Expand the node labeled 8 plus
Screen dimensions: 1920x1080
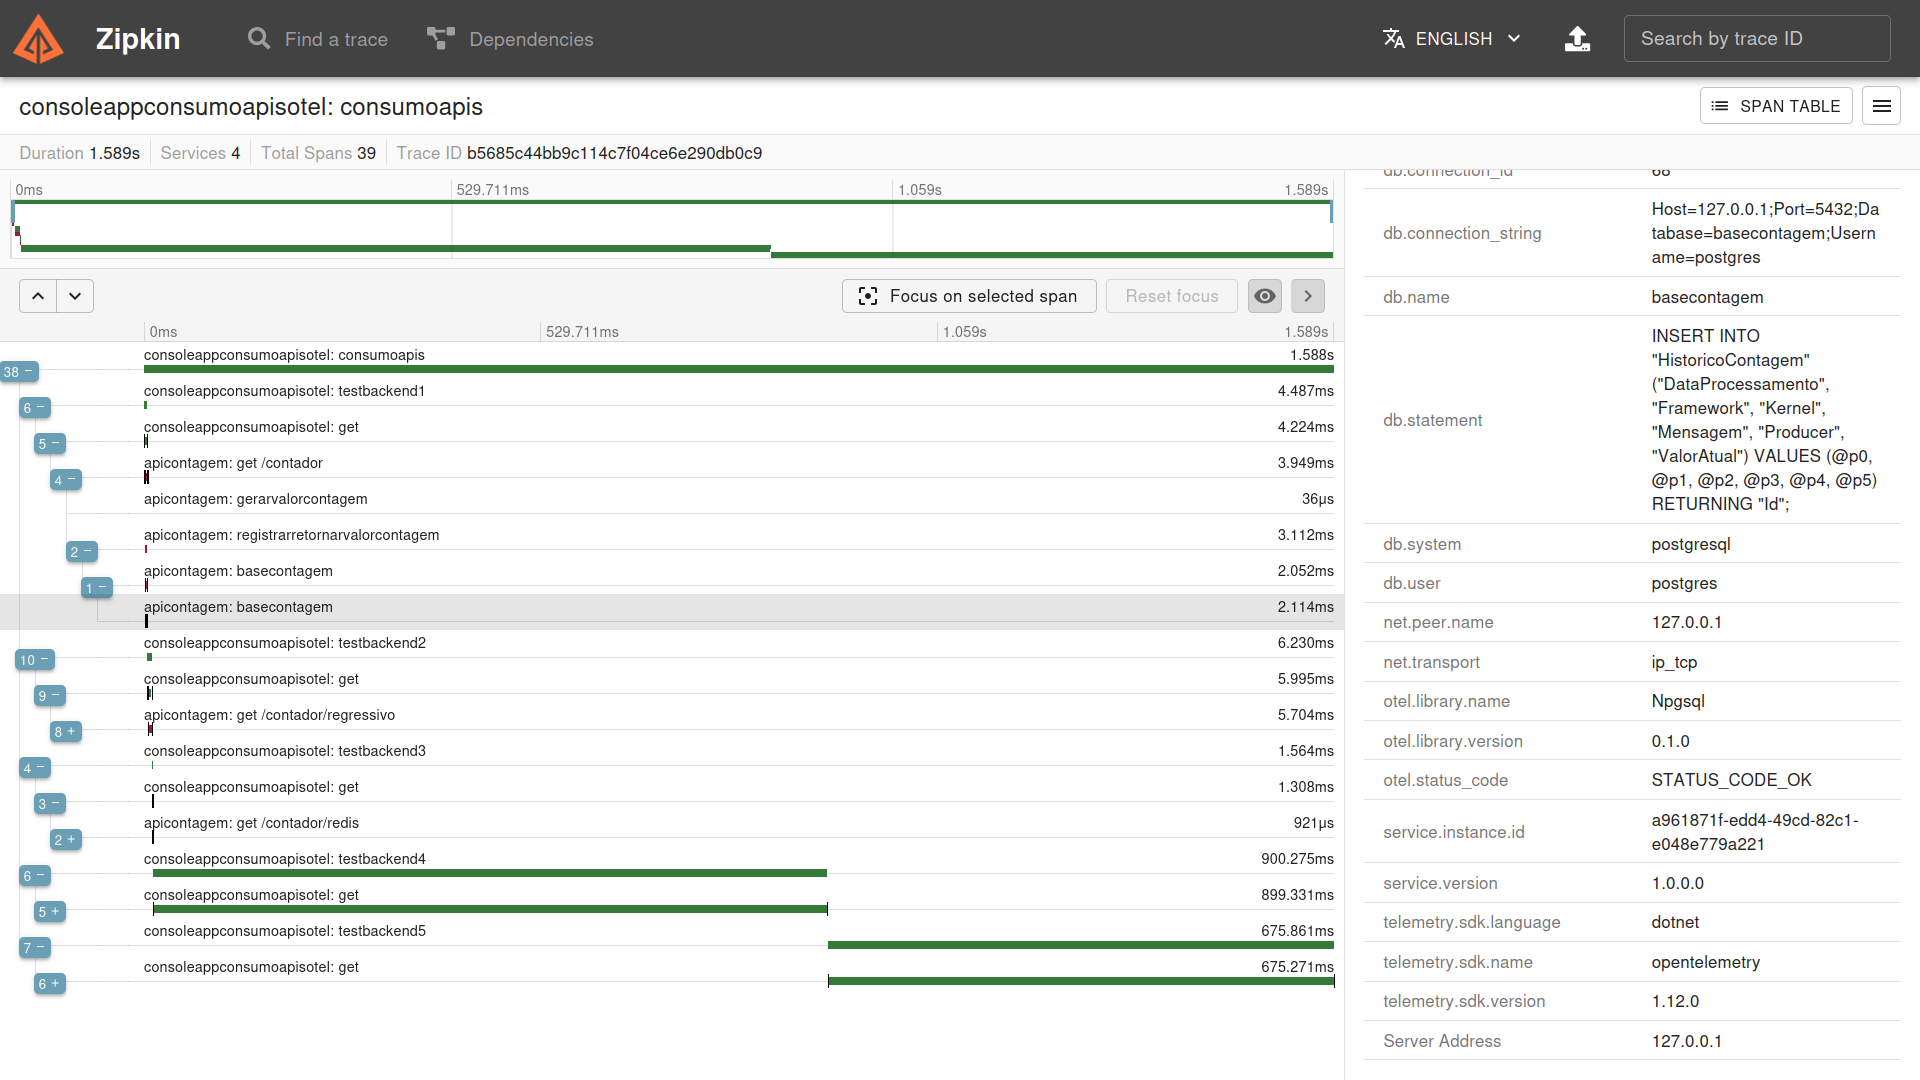[x=65, y=732]
